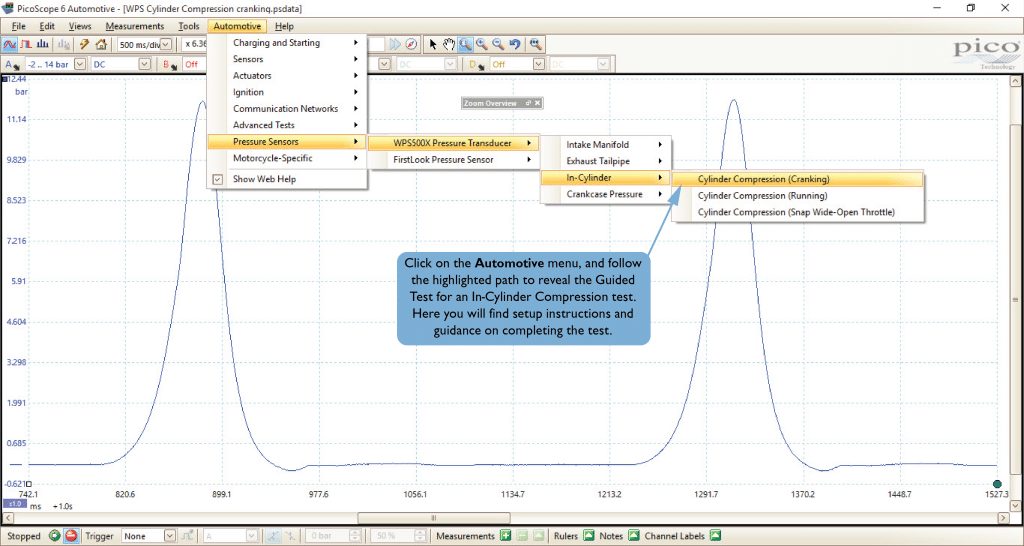Click the Channel D options button
The height and width of the screenshot is (546, 1024).
tap(477, 64)
